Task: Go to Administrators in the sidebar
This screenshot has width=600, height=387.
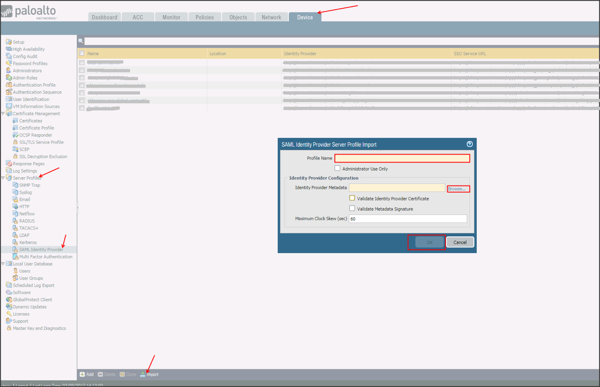Action: pos(27,71)
